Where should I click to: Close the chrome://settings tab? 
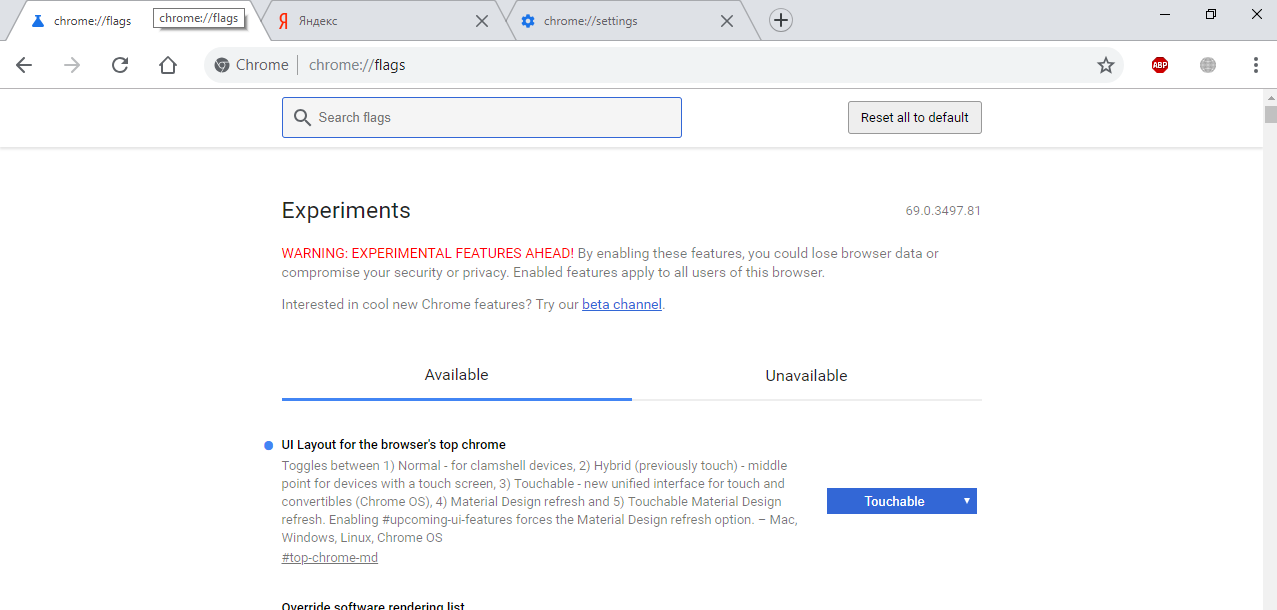(727, 21)
